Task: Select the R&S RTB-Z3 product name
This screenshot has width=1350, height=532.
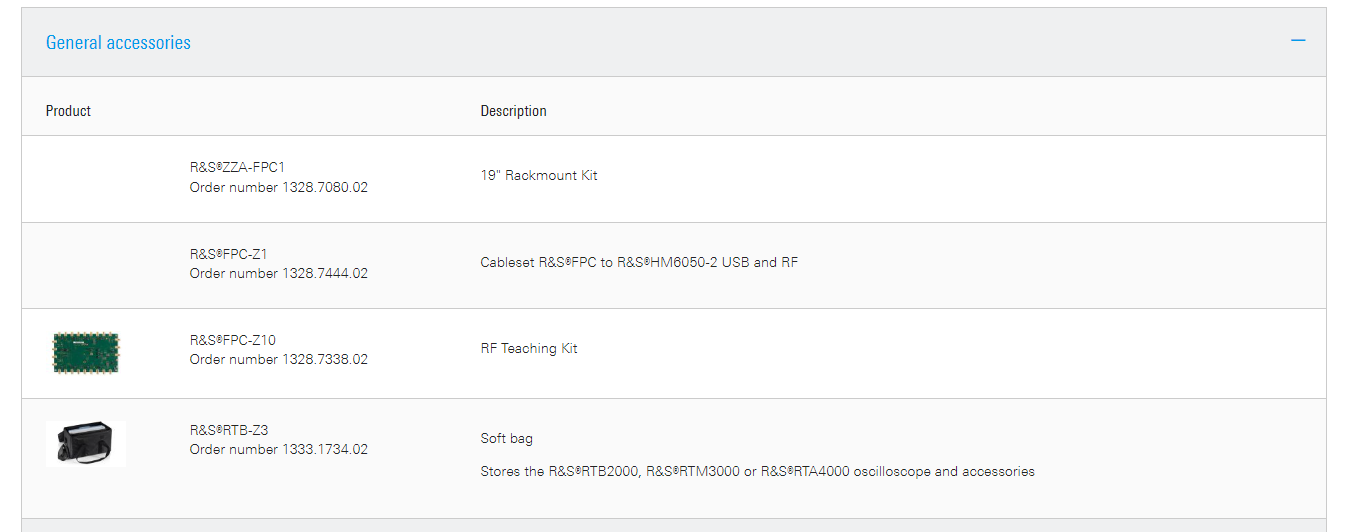Action: pyautogui.click(x=229, y=430)
